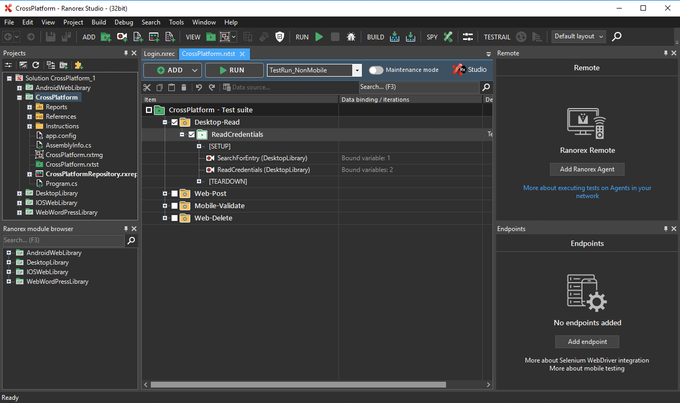
Task: Open the ADD button dropdown arrow
Action: [195, 70]
